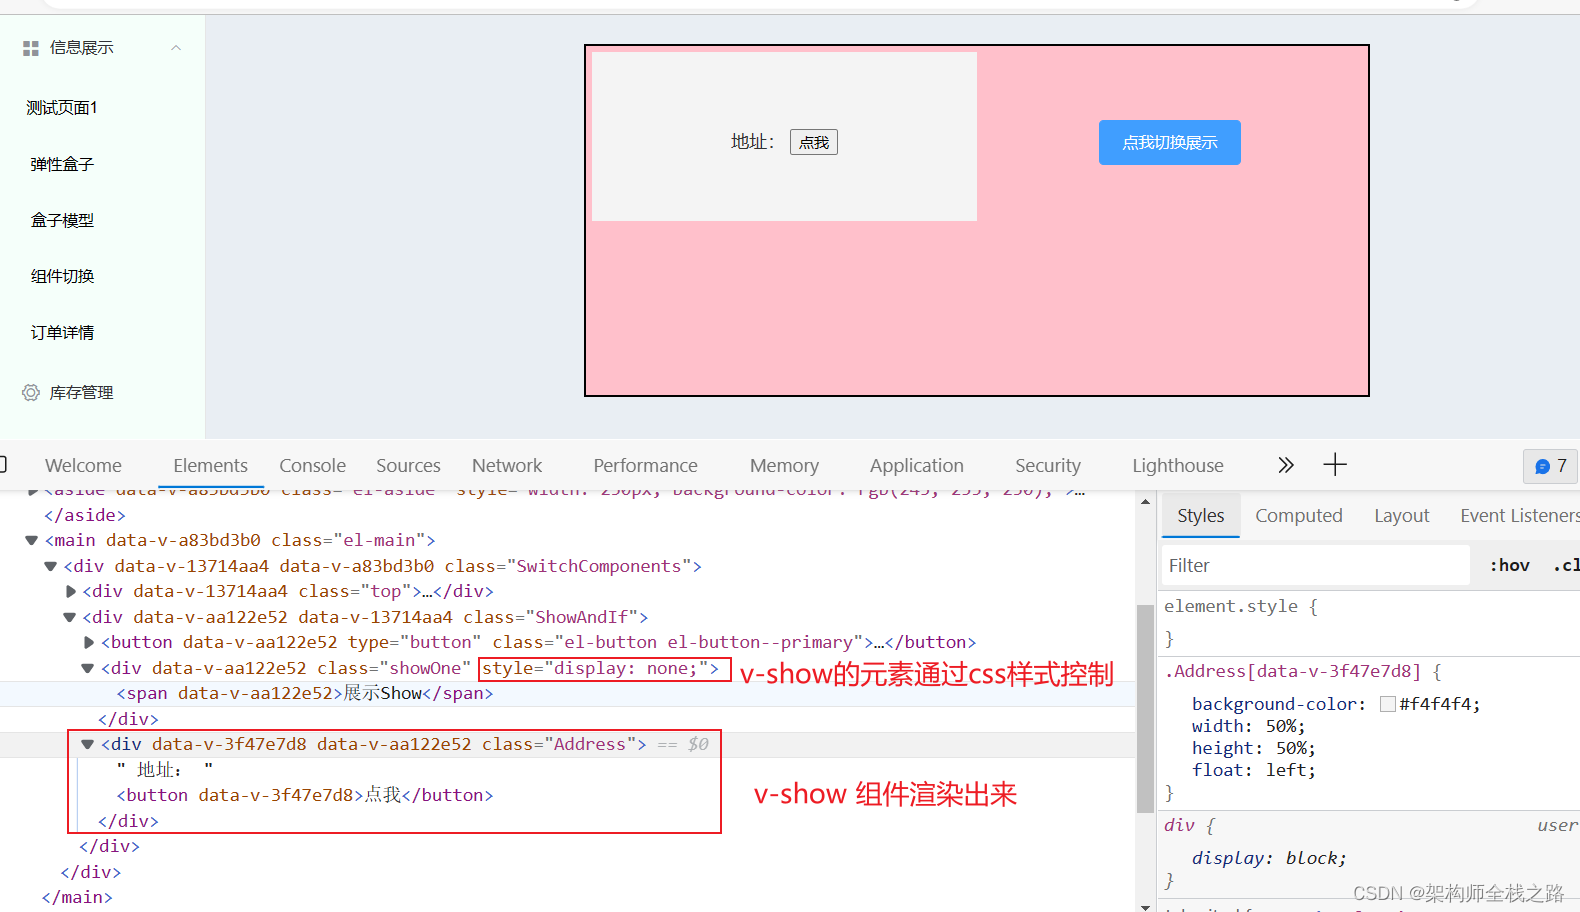Open the Network tab

pyautogui.click(x=507, y=466)
